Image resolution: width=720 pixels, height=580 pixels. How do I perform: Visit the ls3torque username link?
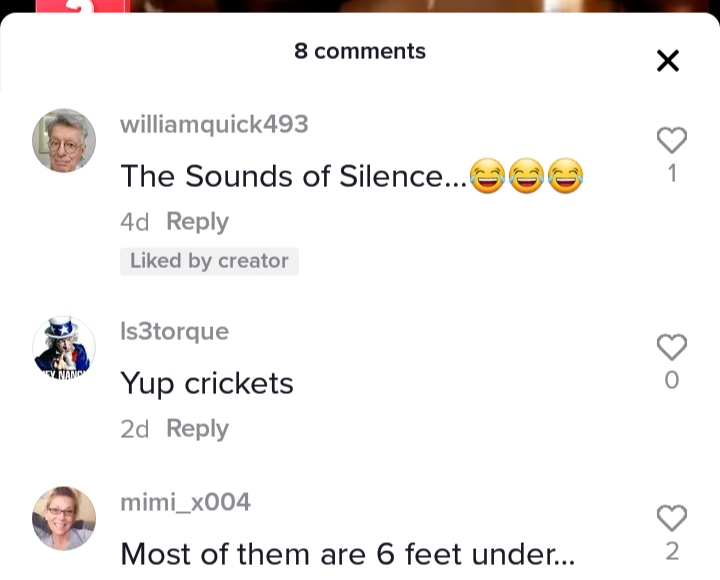[174, 331]
